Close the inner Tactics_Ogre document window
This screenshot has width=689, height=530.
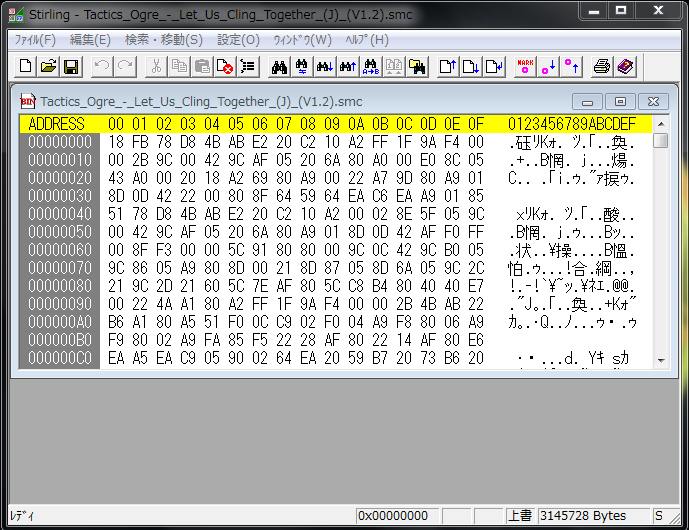coord(653,102)
